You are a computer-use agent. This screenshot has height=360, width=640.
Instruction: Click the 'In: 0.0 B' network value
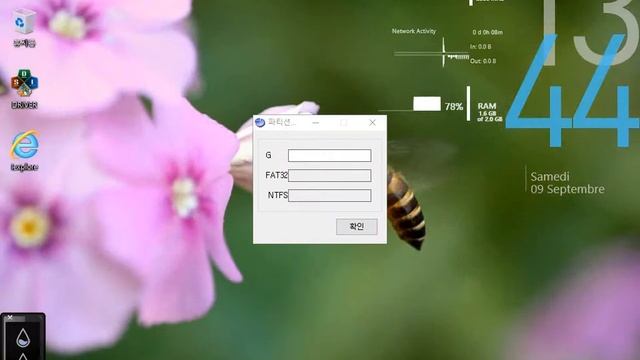pos(480,47)
